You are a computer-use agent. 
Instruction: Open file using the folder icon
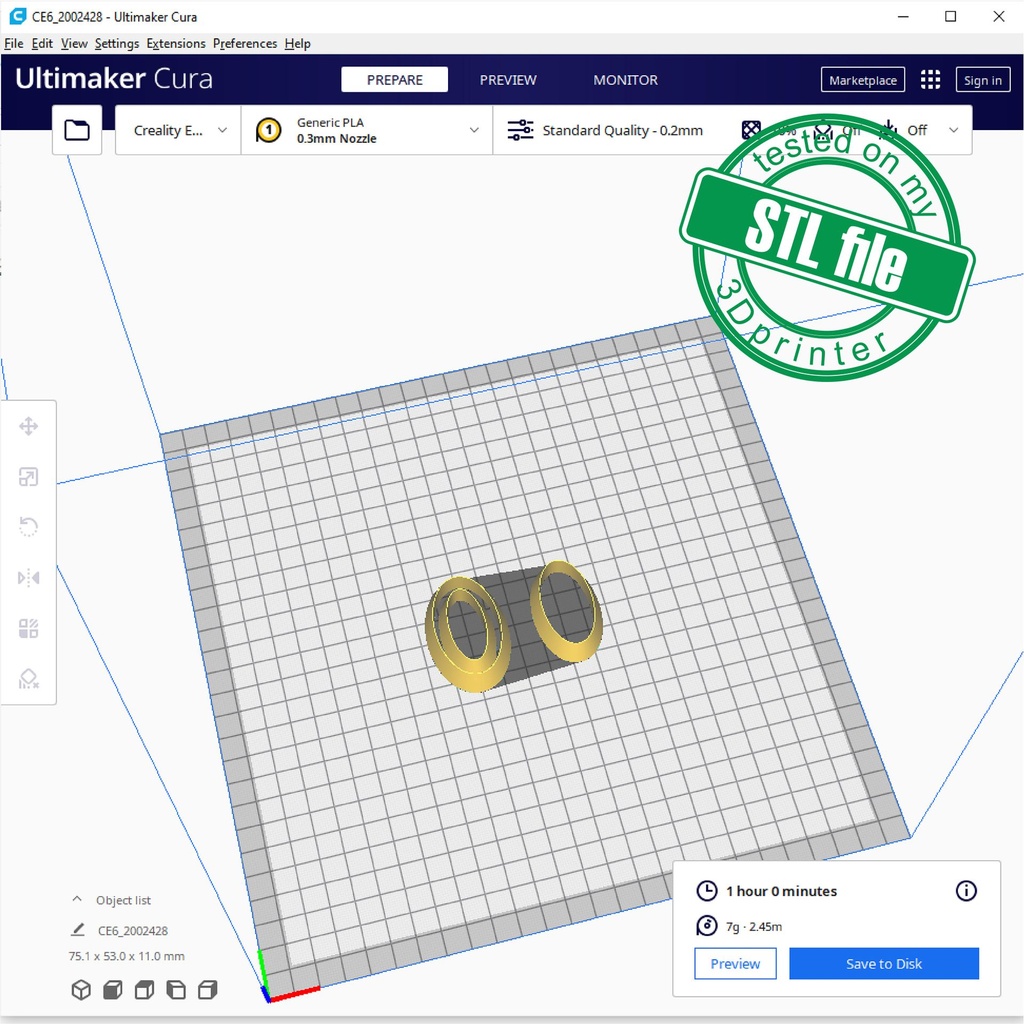(x=77, y=130)
